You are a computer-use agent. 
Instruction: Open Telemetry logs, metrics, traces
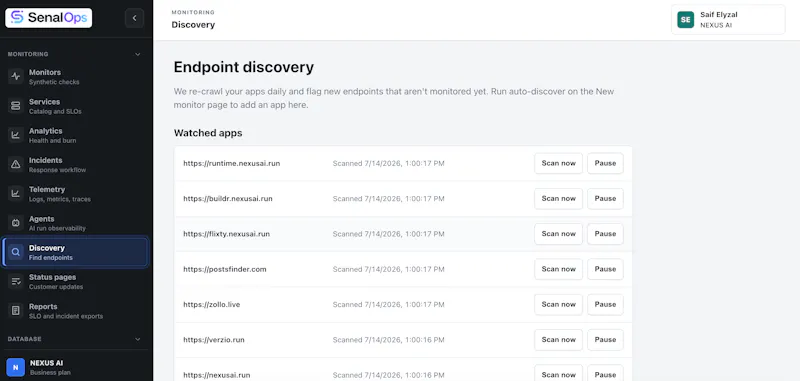point(76,194)
